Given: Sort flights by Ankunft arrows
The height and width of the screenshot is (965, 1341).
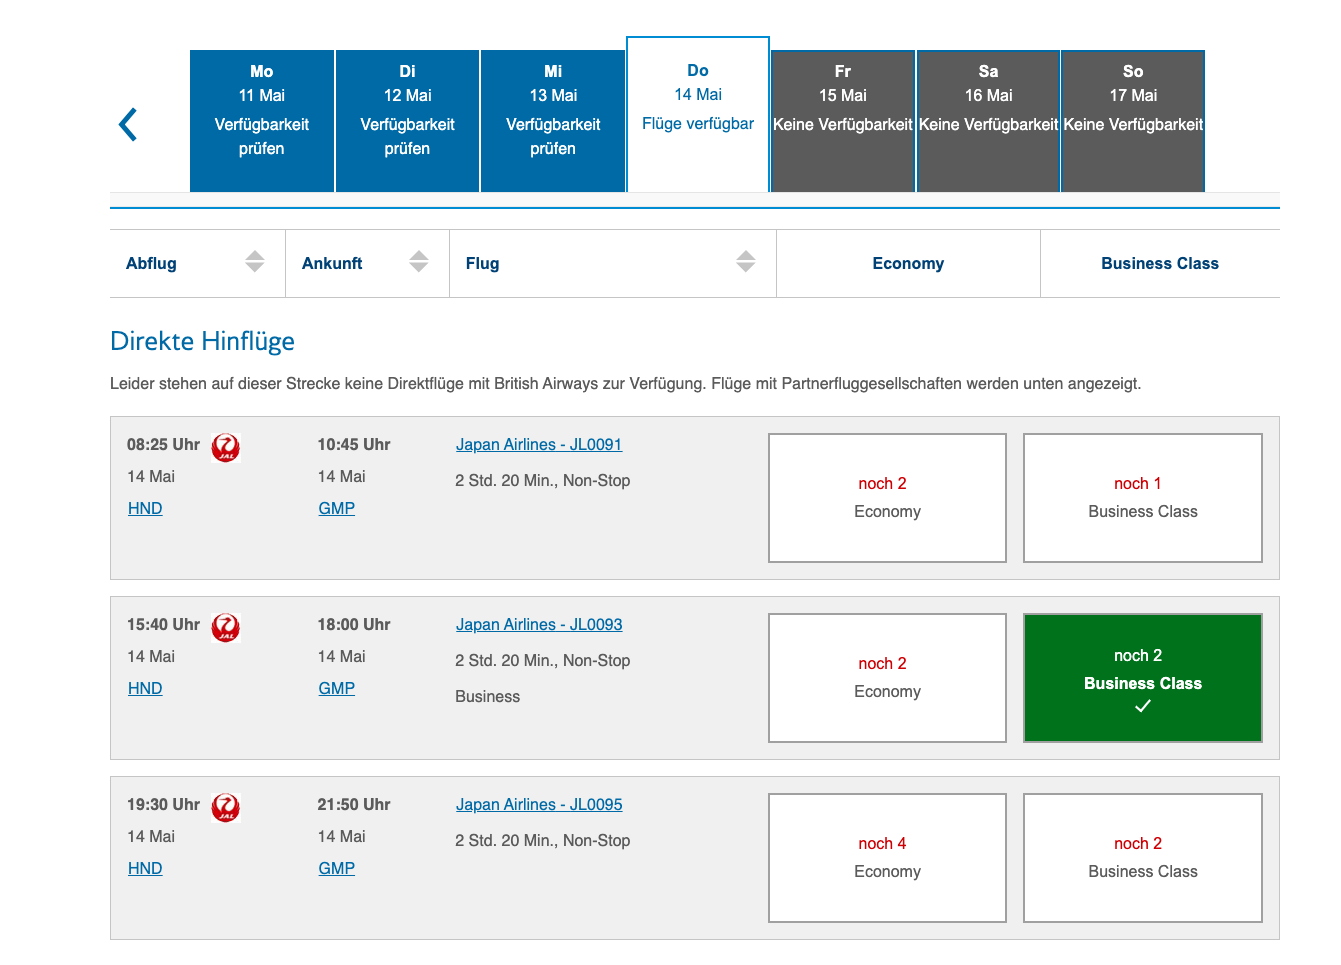Looking at the screenshot, I should click(419, 262).
